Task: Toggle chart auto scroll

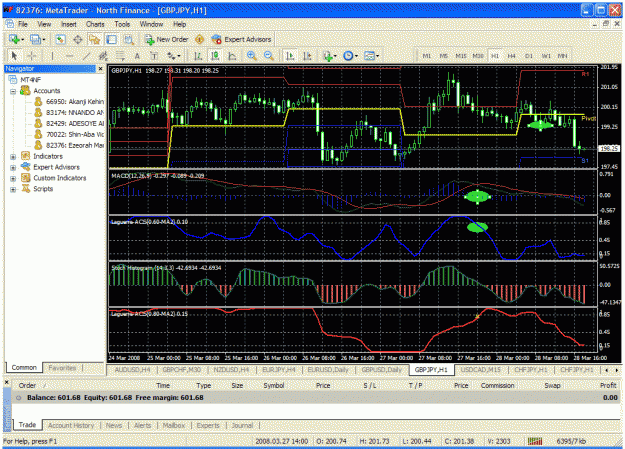Action: coord(290,56)
